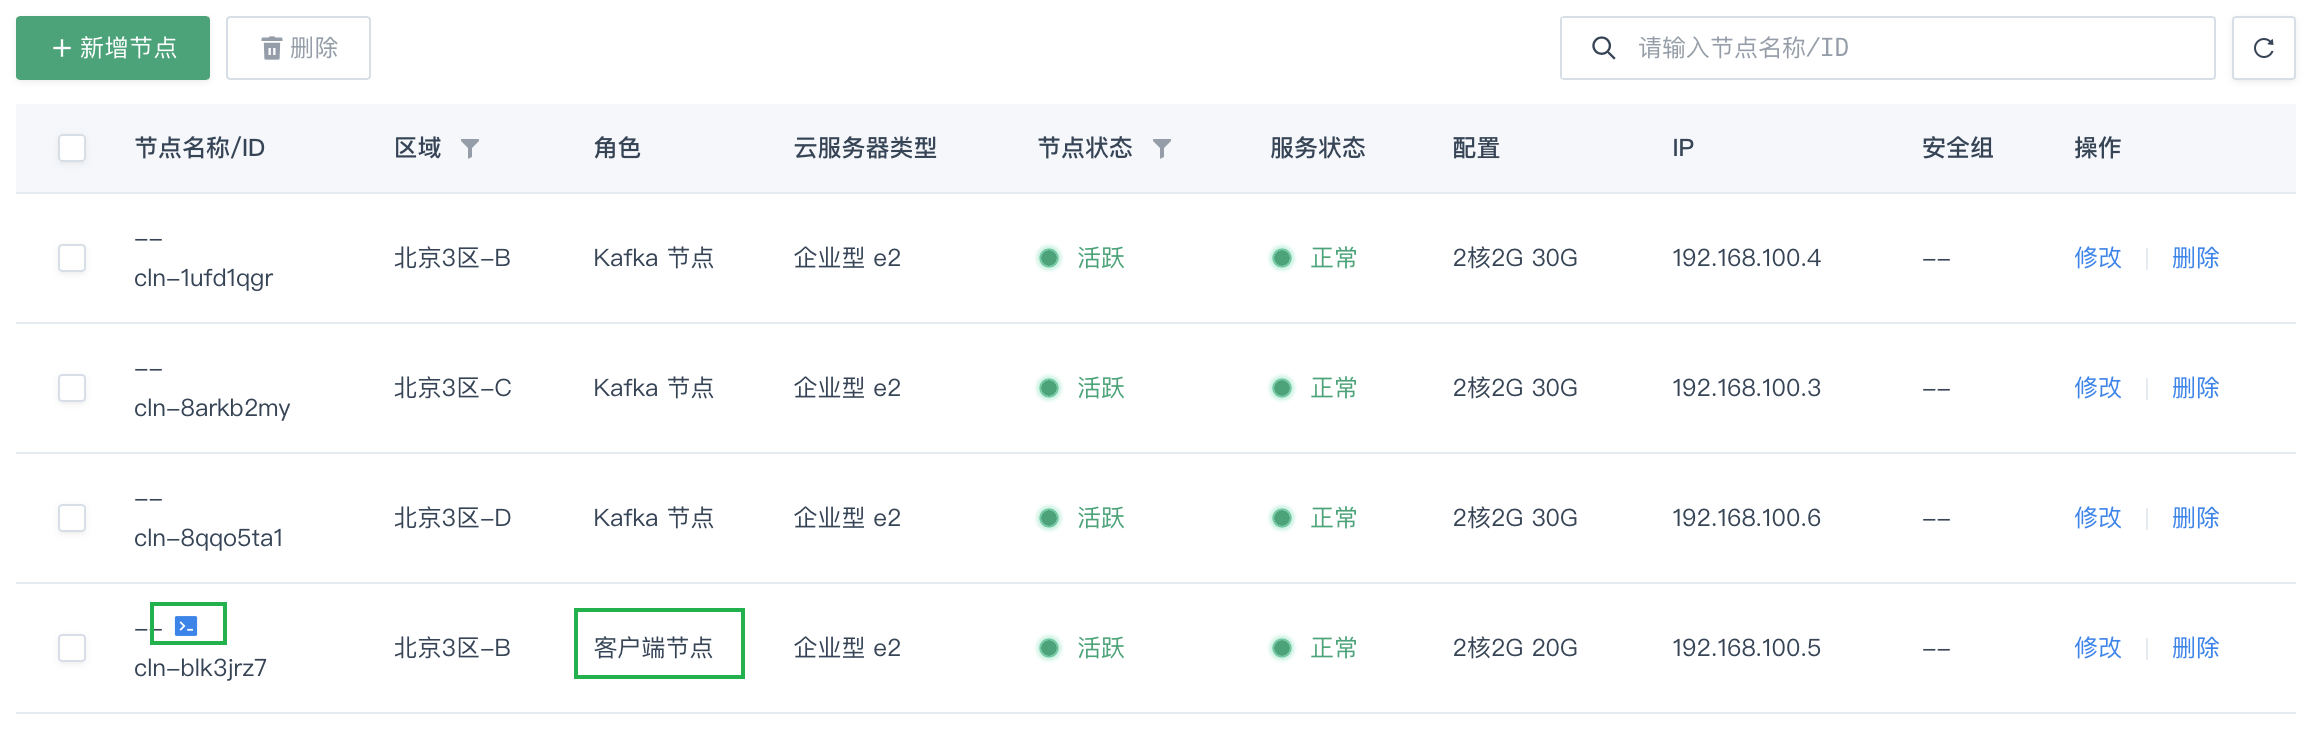Image resolution: width=2320 pixels, height=738 pixels.
Task: Check the checkbox for node cln-8arkb2my
Action: pyautogui.click(x=71, y=388)
